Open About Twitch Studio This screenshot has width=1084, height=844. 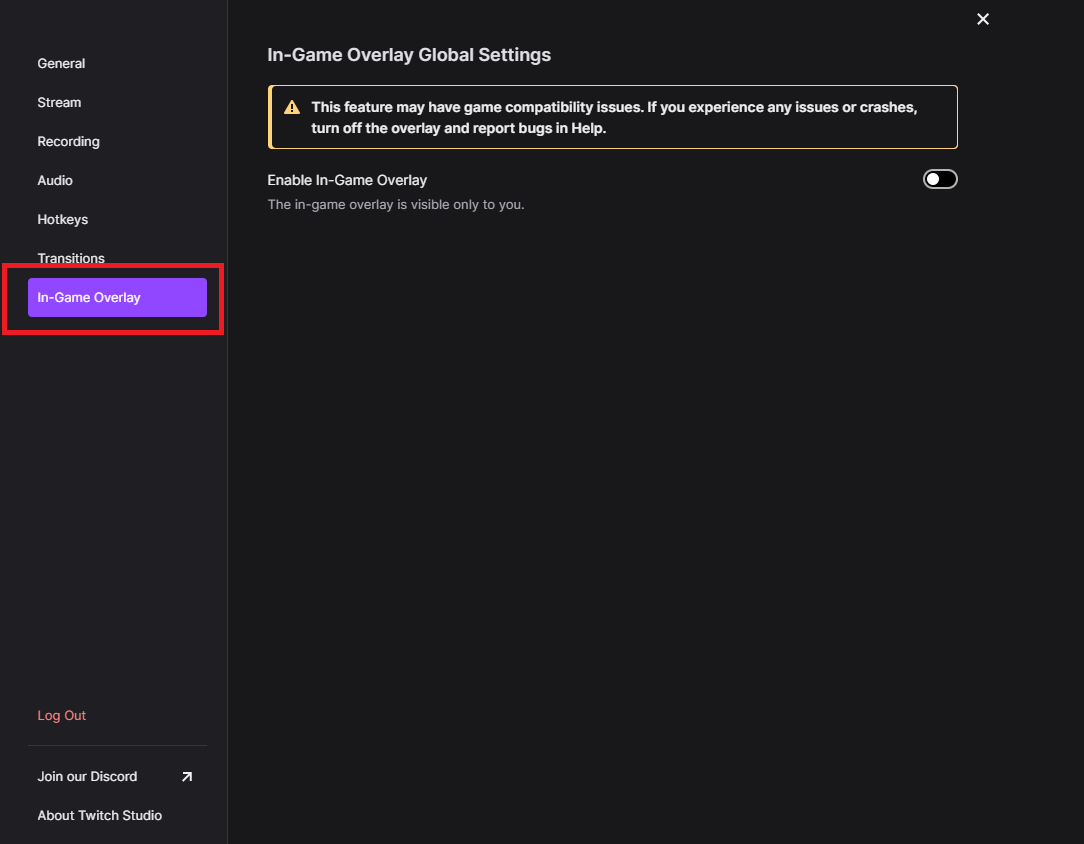point(100,816)
